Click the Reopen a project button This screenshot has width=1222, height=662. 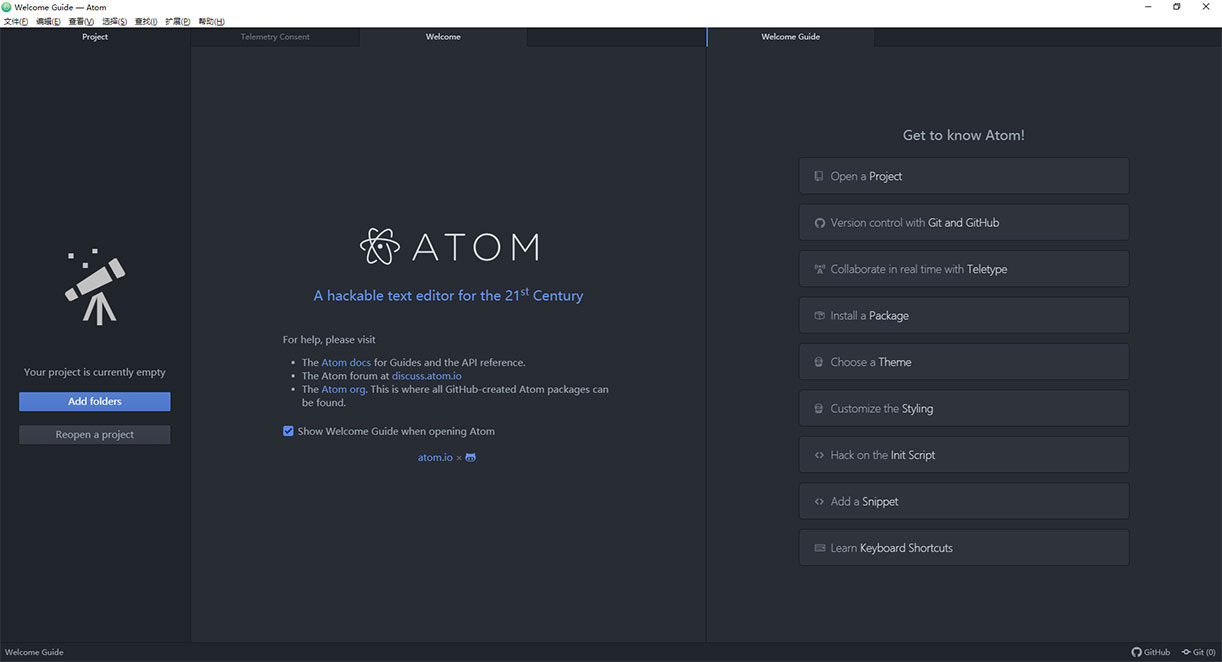coord(95,435)
